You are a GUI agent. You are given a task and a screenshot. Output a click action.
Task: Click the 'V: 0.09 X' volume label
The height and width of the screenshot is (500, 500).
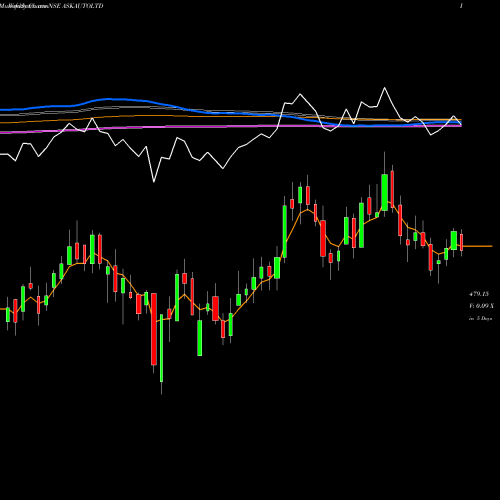(x=481, y=306)
